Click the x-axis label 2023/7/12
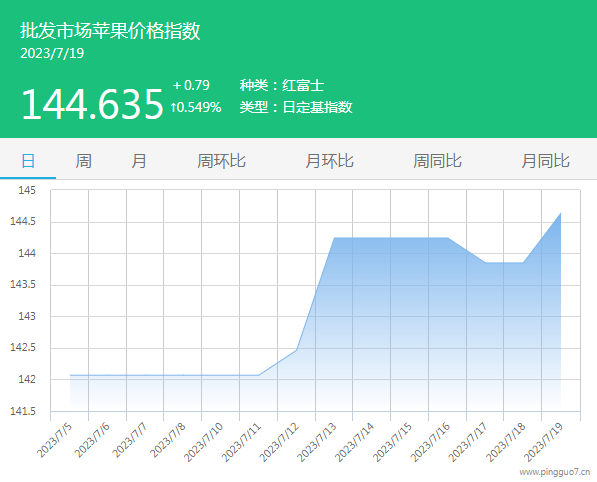 [x=279, y=442]
